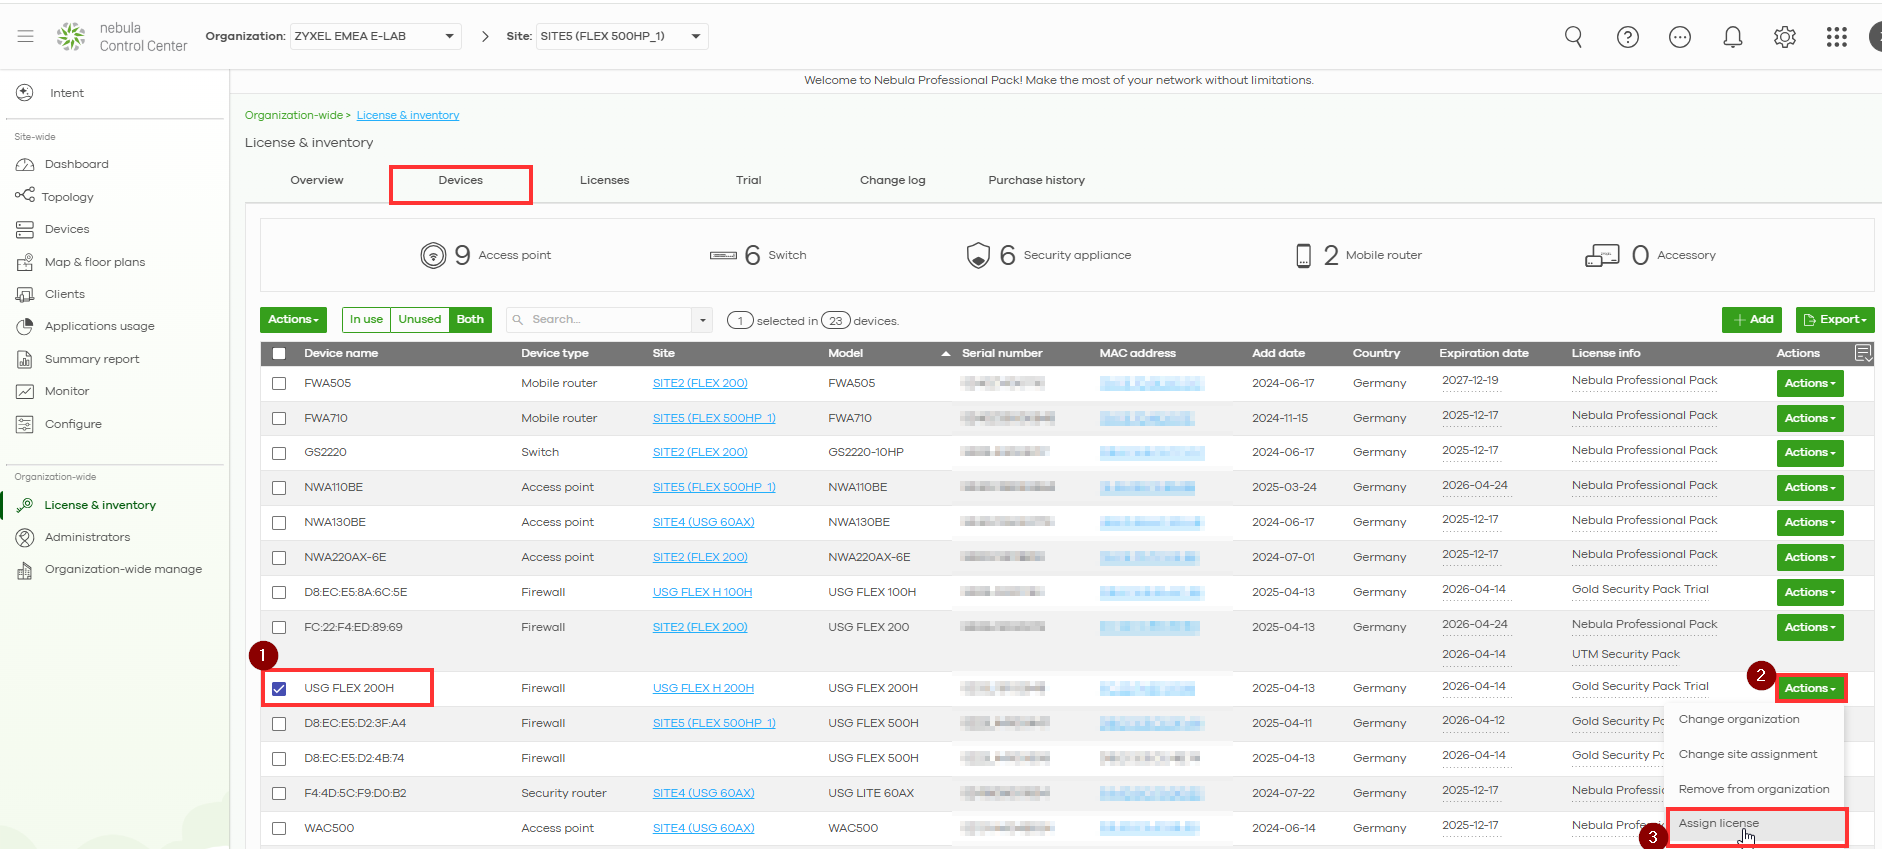This screenshot has height=849, width=1882.
Task: Click the Topology sidebar icon
Action: pos(25,195)
